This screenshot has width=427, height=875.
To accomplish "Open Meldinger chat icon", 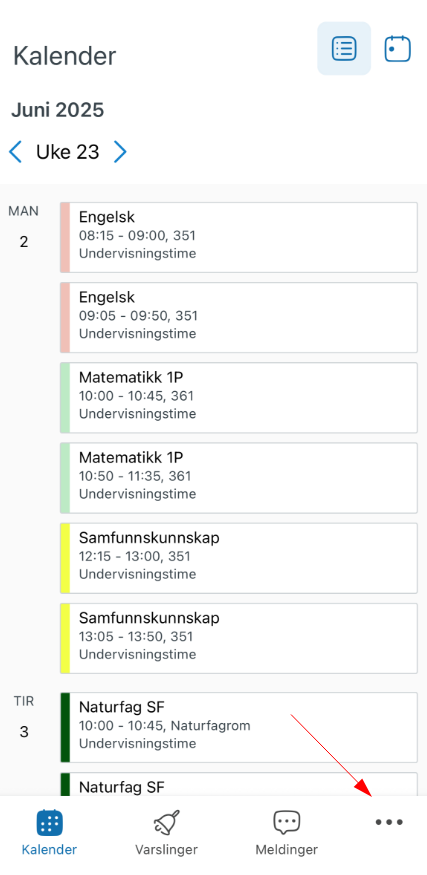I will [x=286, y=823].
